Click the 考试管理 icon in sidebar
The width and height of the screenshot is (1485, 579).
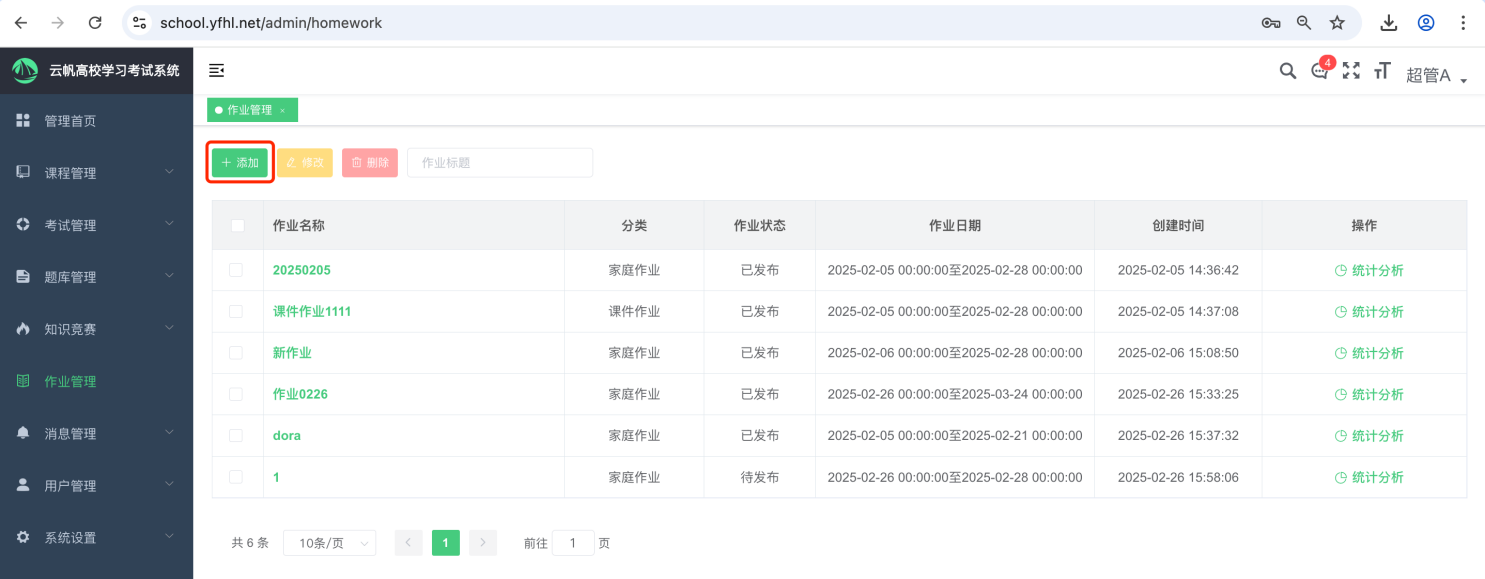click(x=23, y=224)
